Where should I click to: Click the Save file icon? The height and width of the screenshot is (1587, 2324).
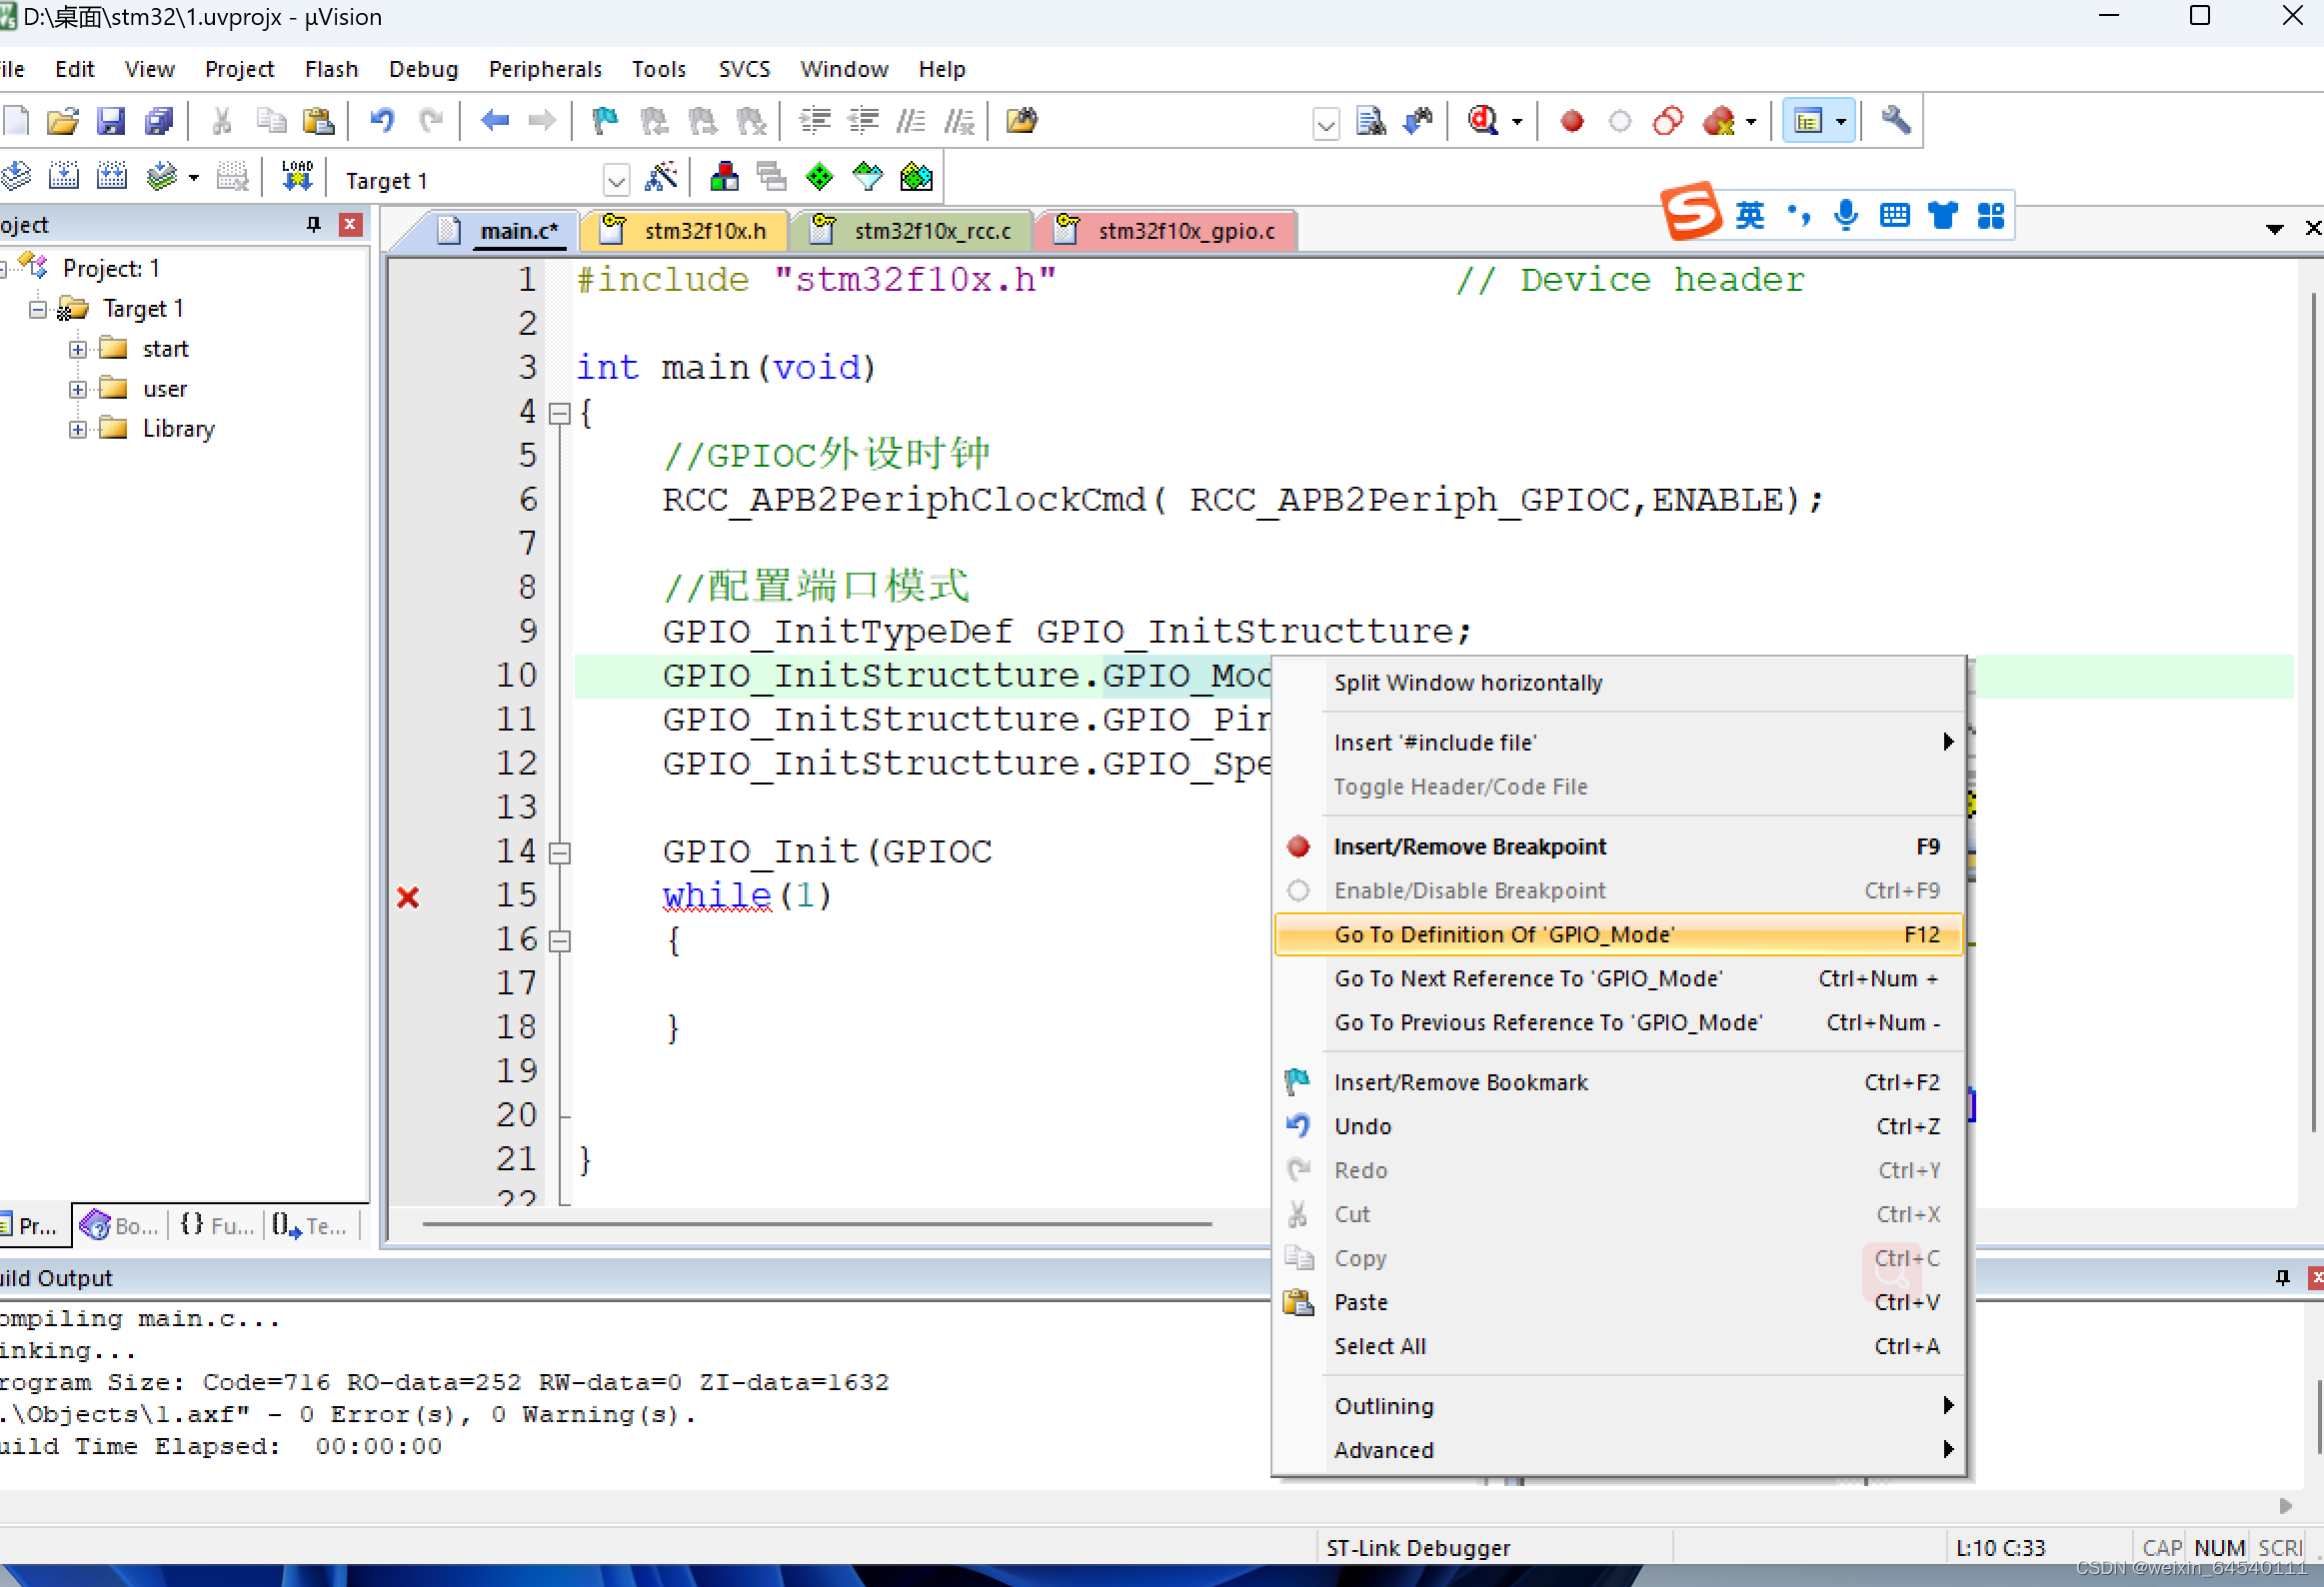click(x=110, y=122)
